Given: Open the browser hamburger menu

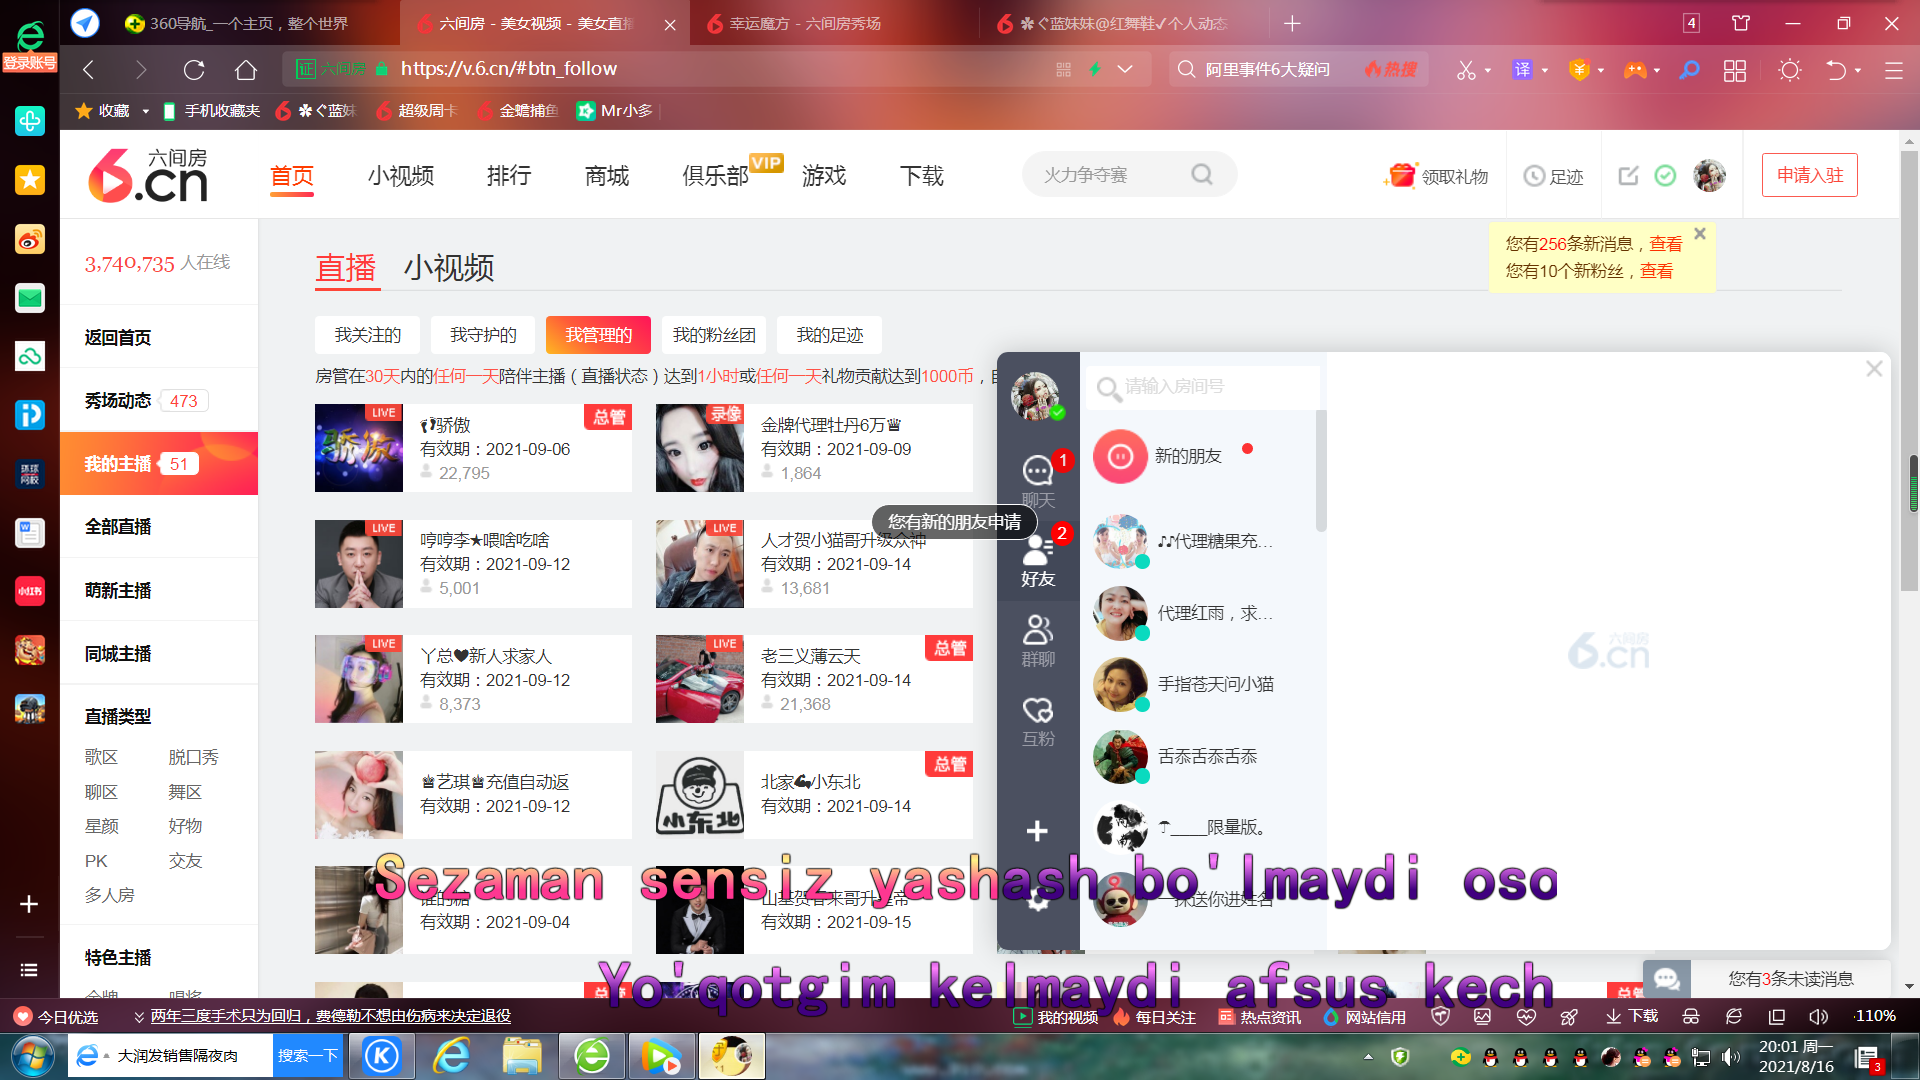Looking at the screenshot, I should [x=1893, y=70].
